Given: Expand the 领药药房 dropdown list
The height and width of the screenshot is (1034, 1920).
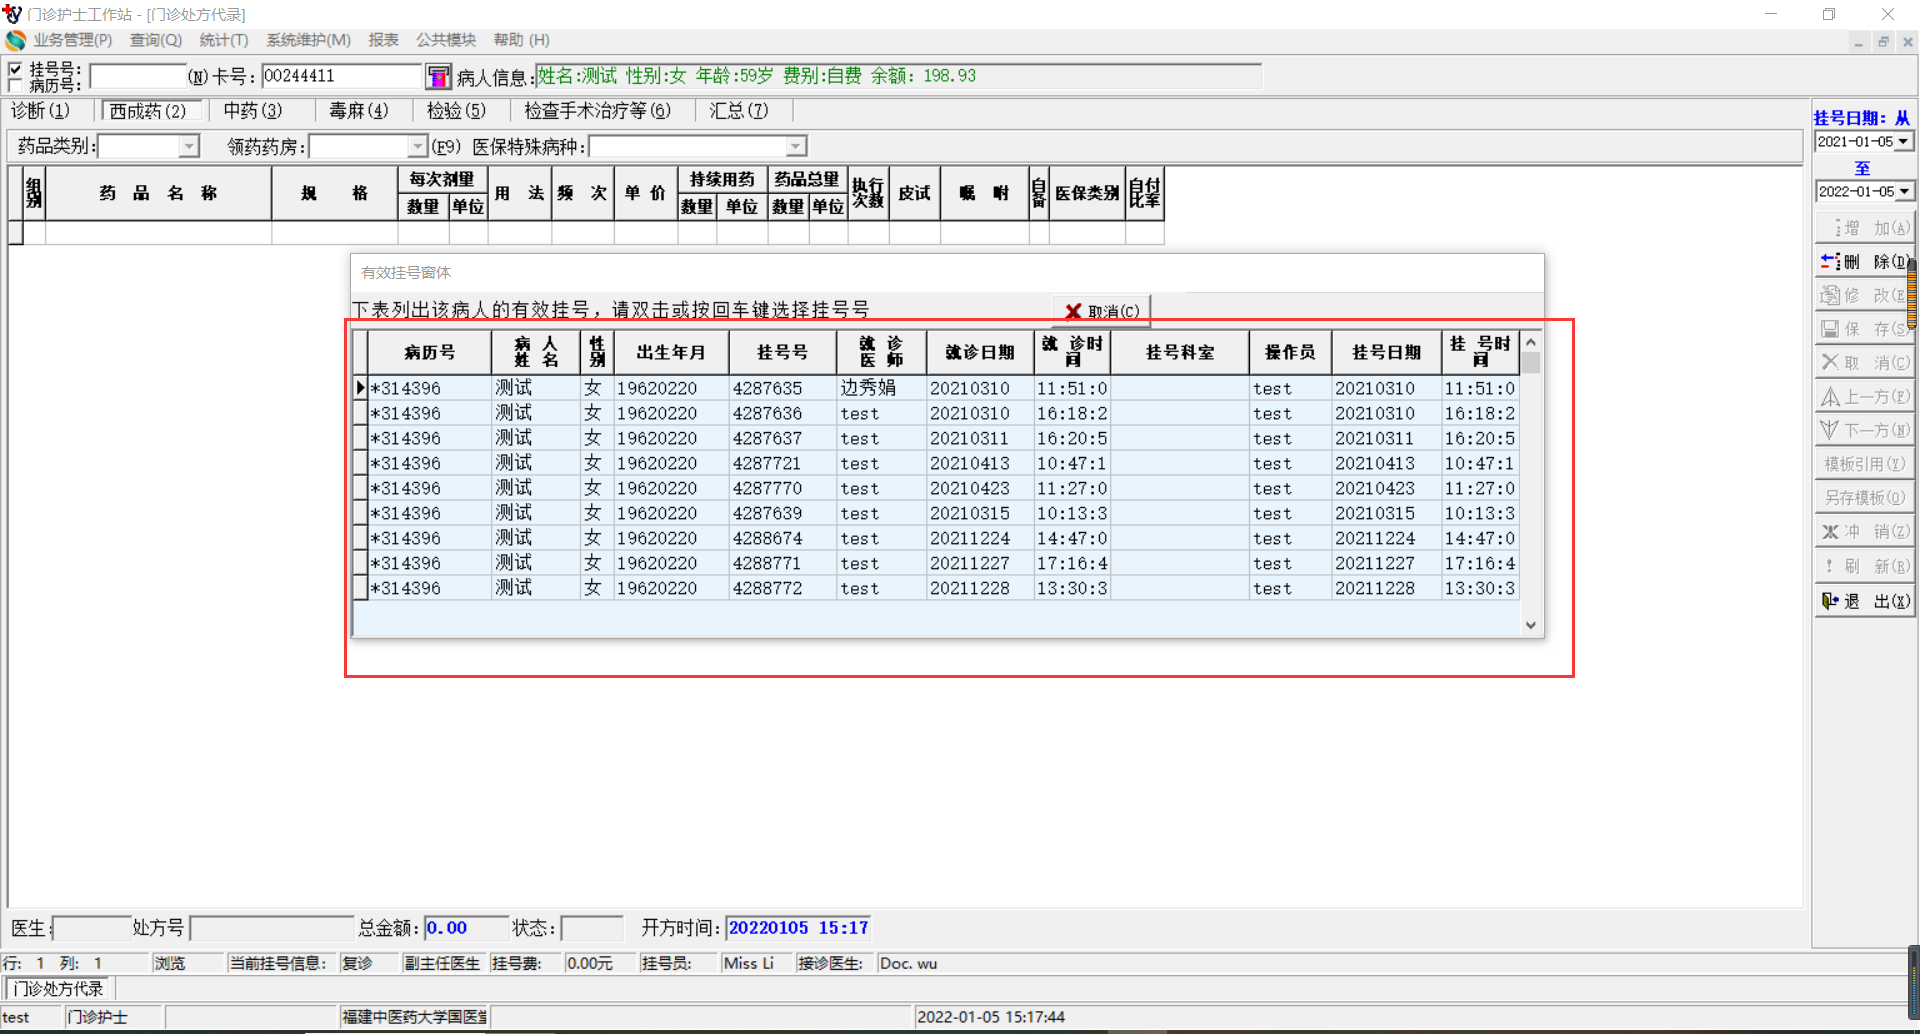Looking at the screenshot, I should tap(418, 147).
